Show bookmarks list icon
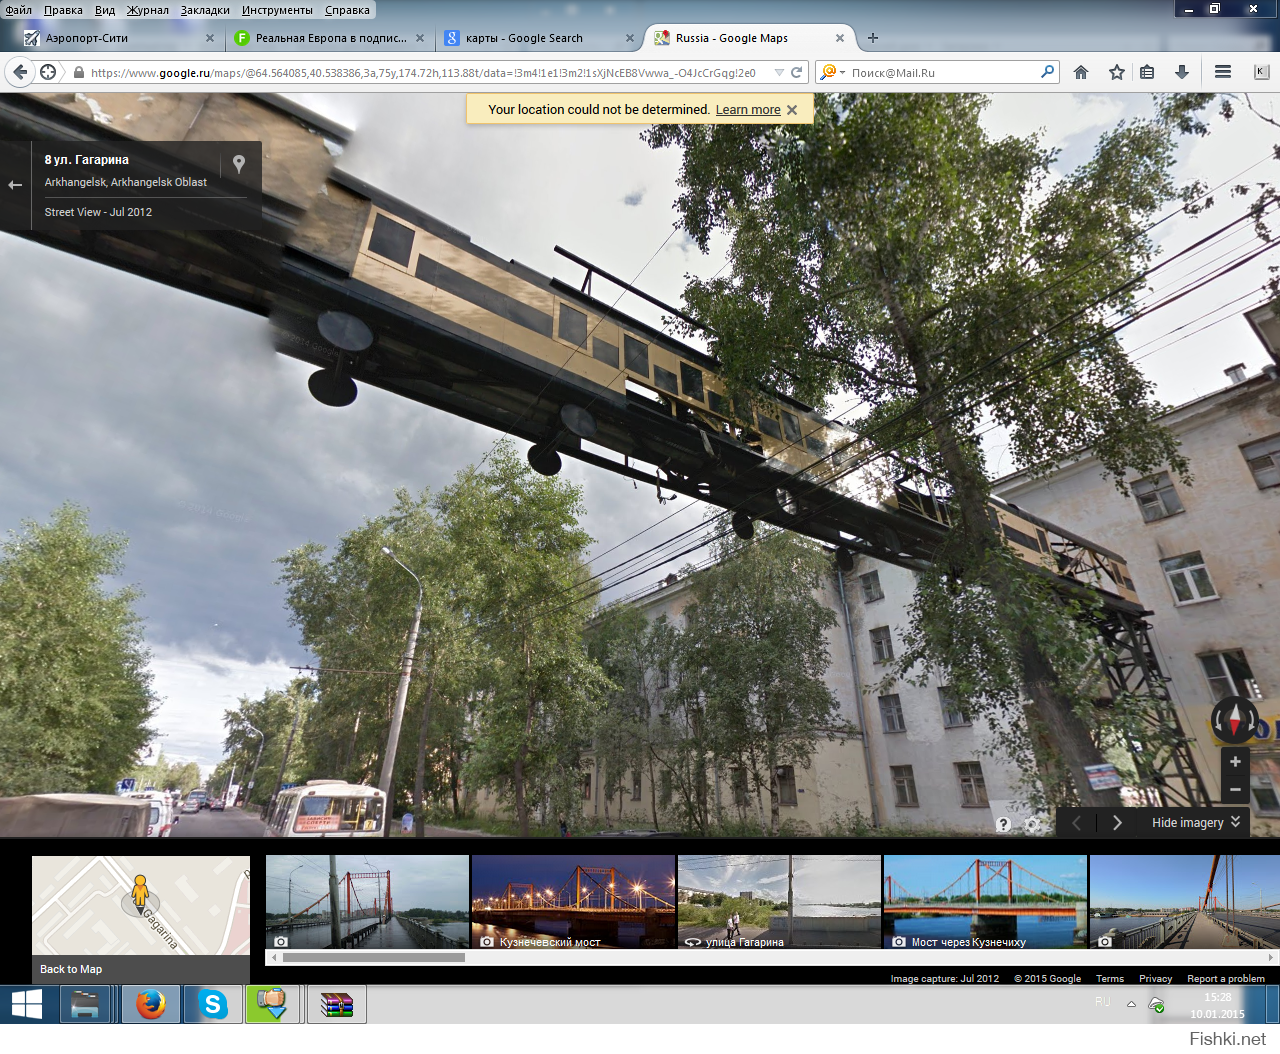The height and width of the screenshot is (1054, 1280). pyautogui.click(x=1147, y=72)
